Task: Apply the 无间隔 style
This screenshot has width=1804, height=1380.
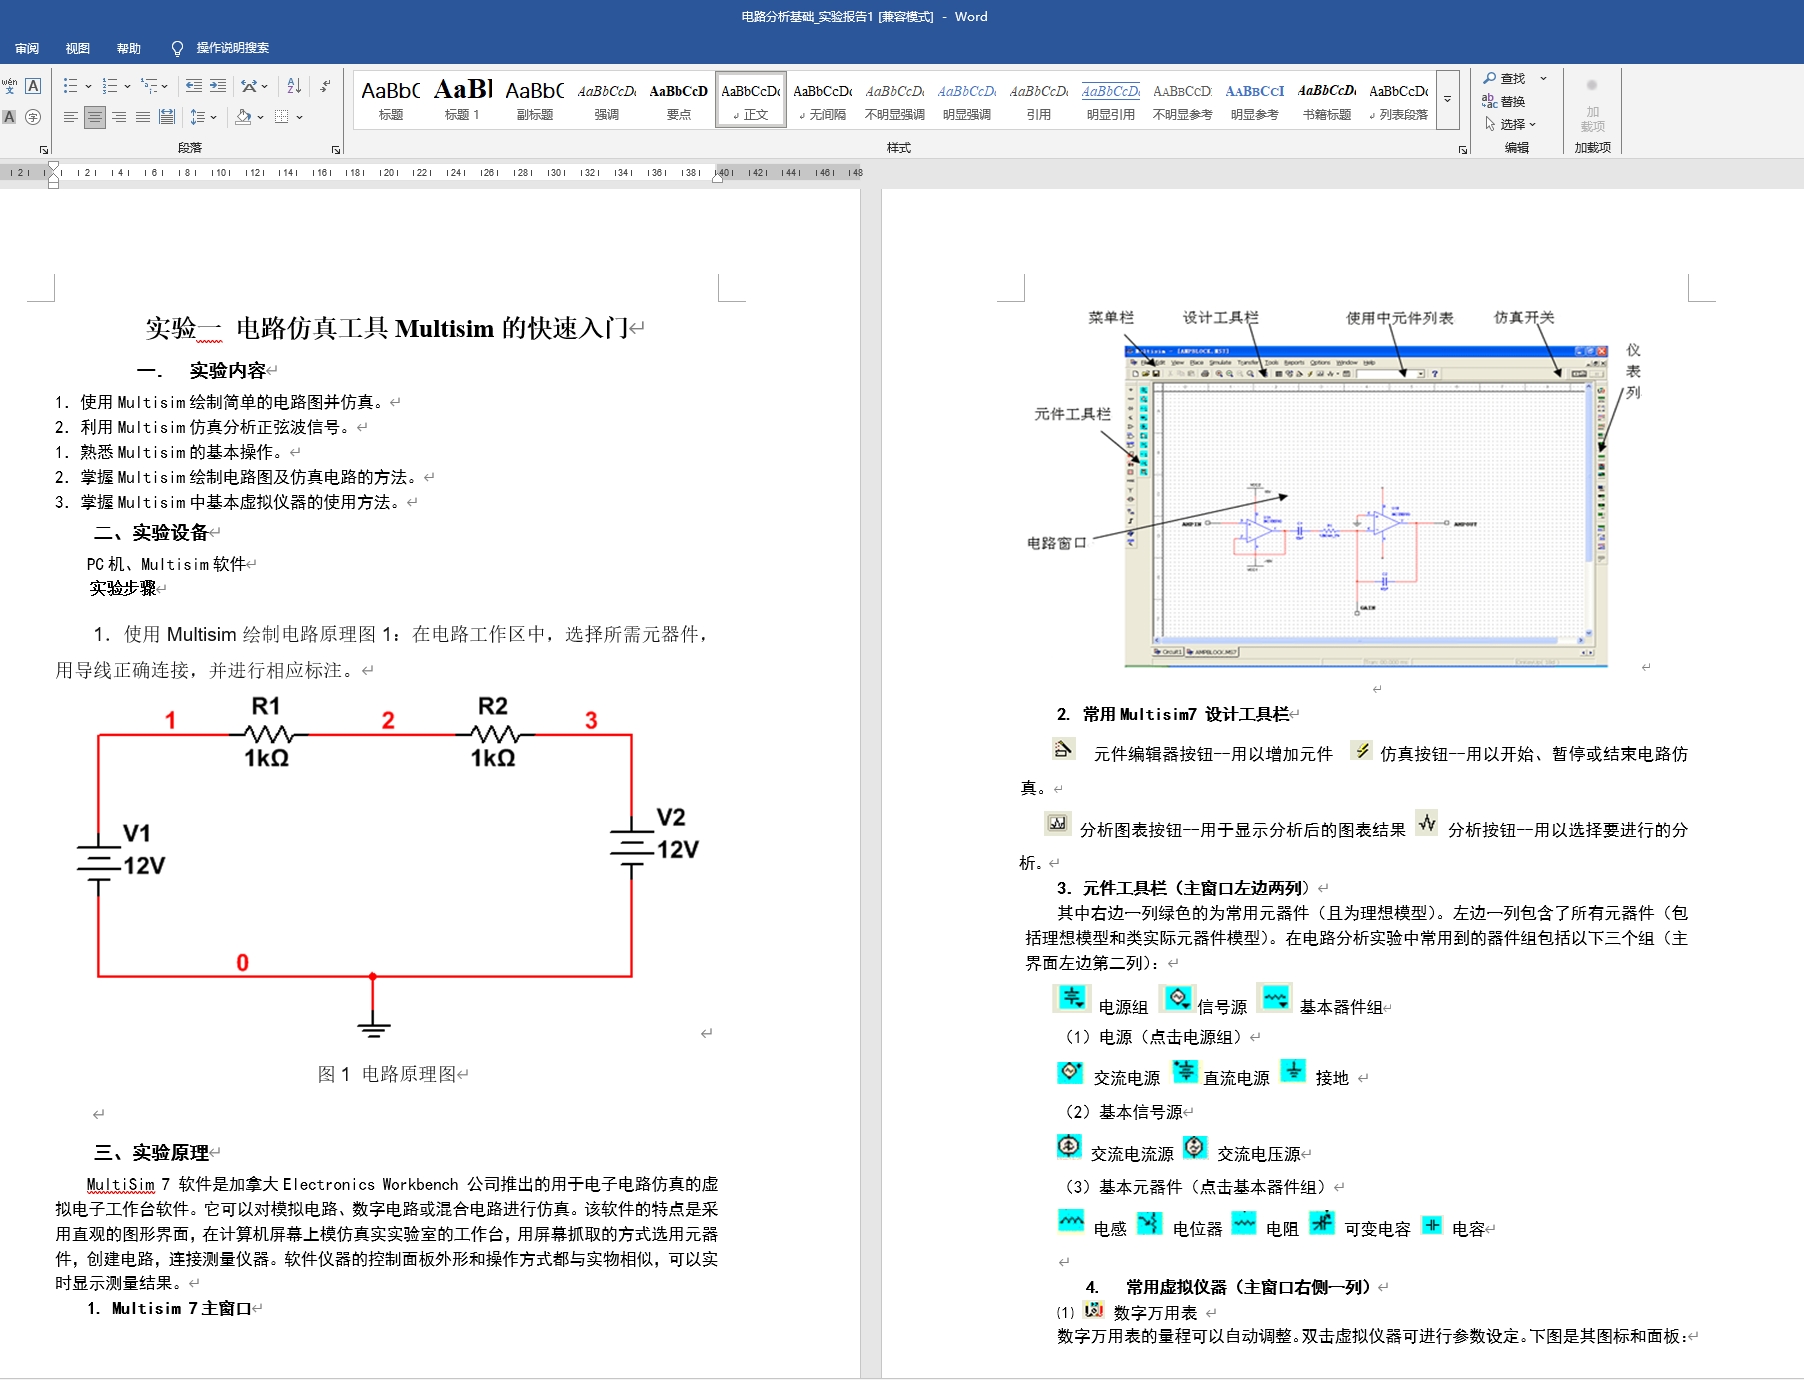Action: pyautogui.click(x=823, y=100)
